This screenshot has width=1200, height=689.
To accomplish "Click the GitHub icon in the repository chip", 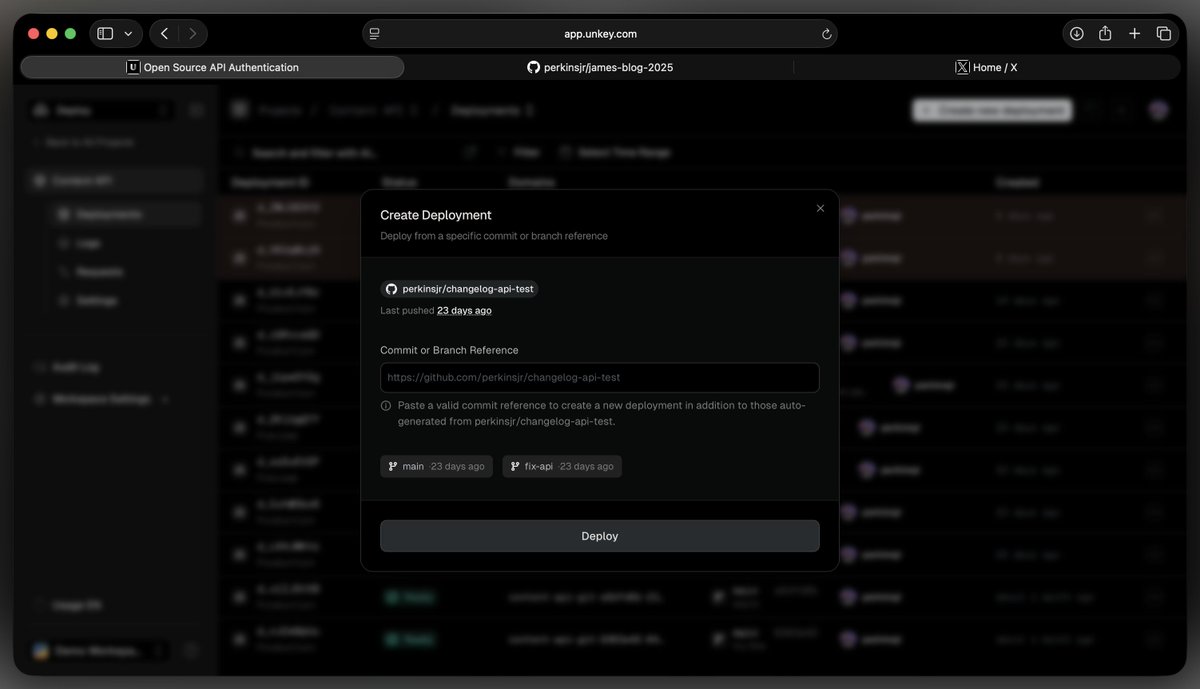I will (391, 289).
